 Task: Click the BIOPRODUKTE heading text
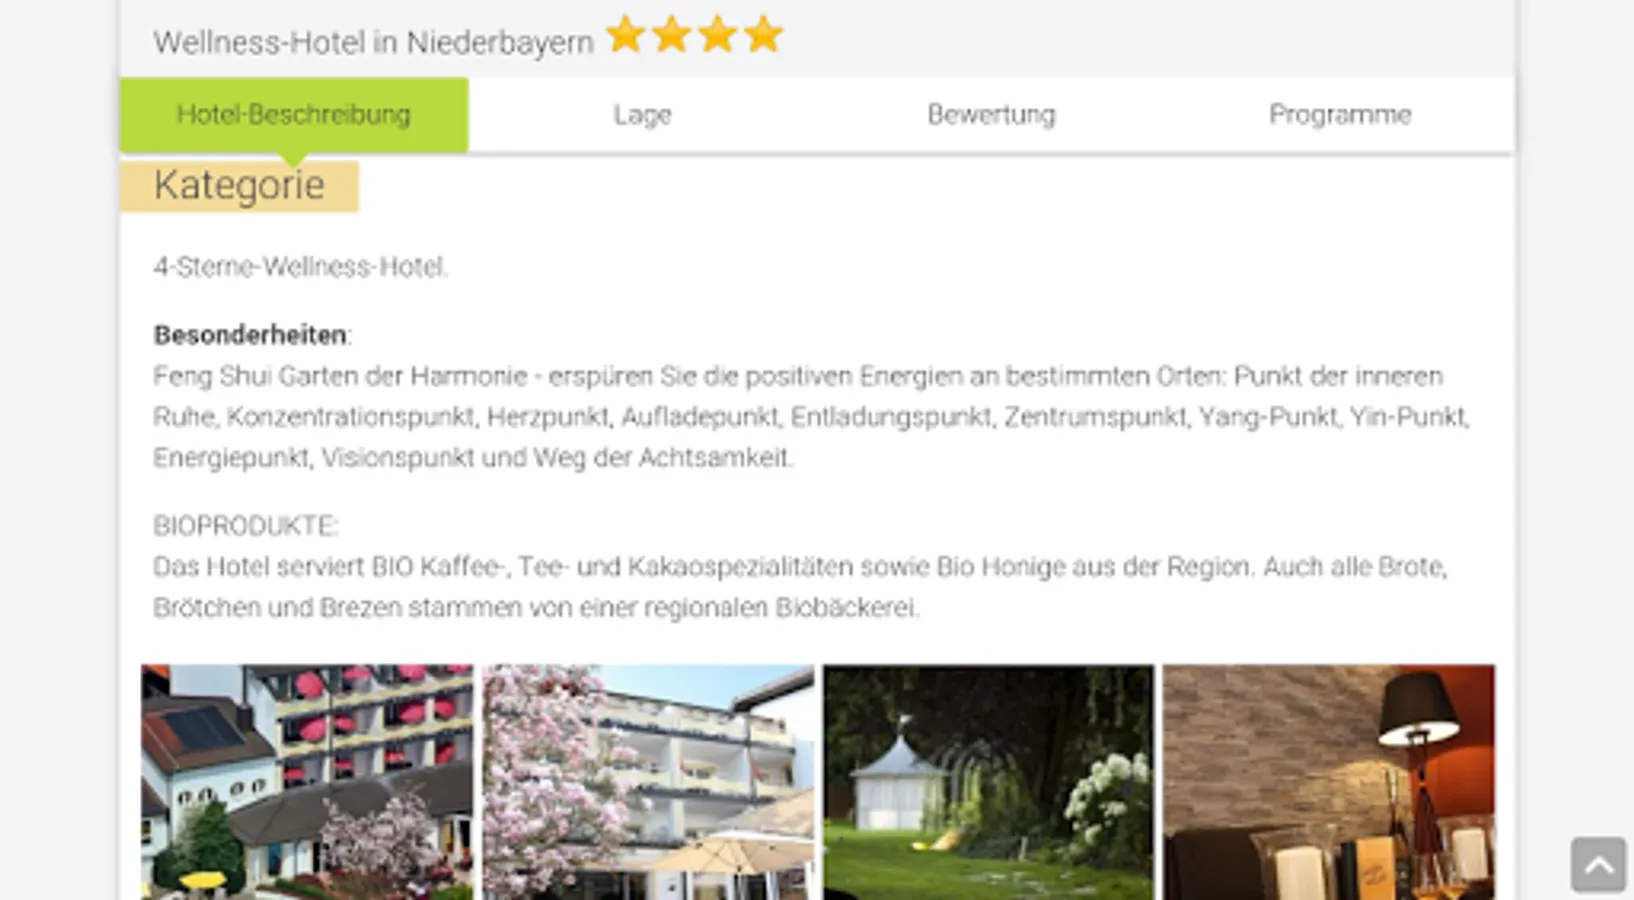pos(246,526)
